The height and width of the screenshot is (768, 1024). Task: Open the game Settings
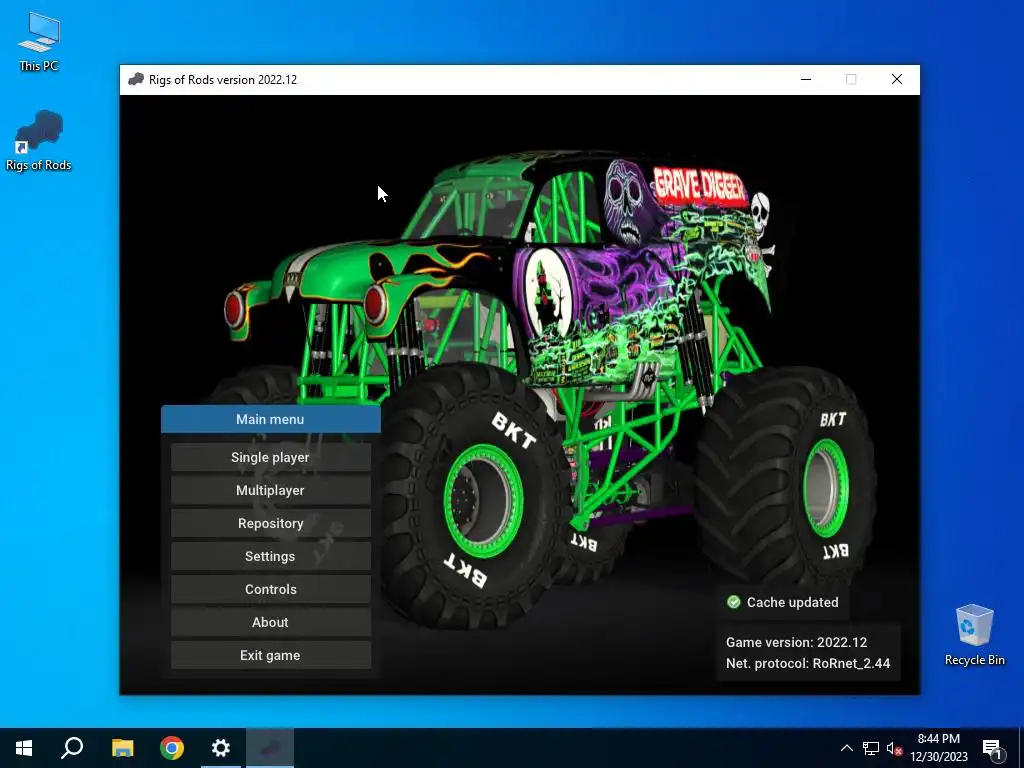point(270,556)
